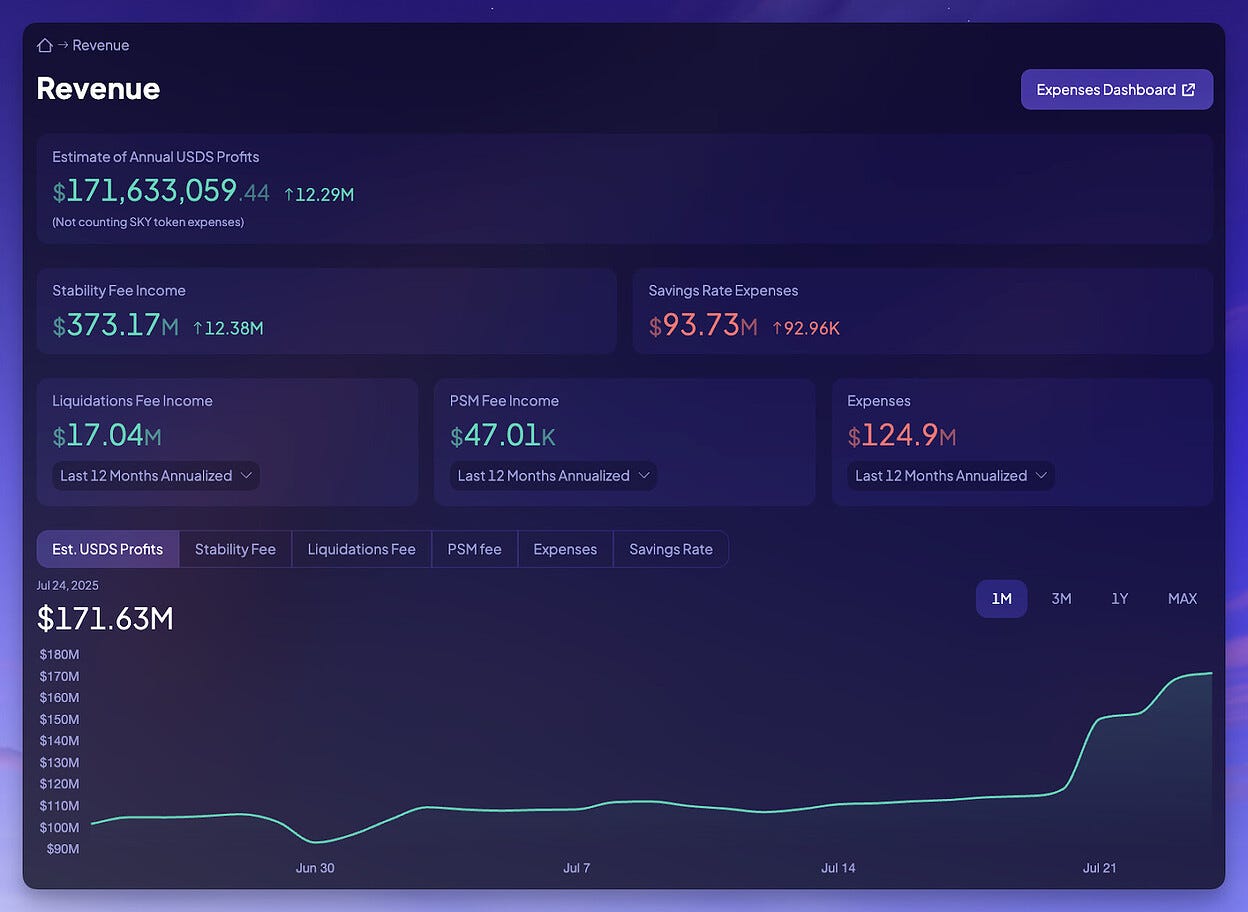Image resolution: width=1248 pixels, height=912 pixels.
Task: Open the PSM fee tab
Action: pyautogui.click(x=474, y=549)
